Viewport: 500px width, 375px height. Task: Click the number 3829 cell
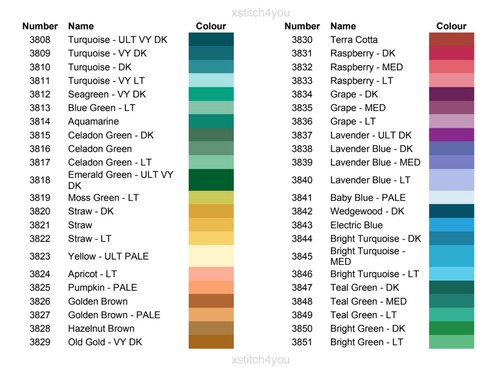point(40,342)
